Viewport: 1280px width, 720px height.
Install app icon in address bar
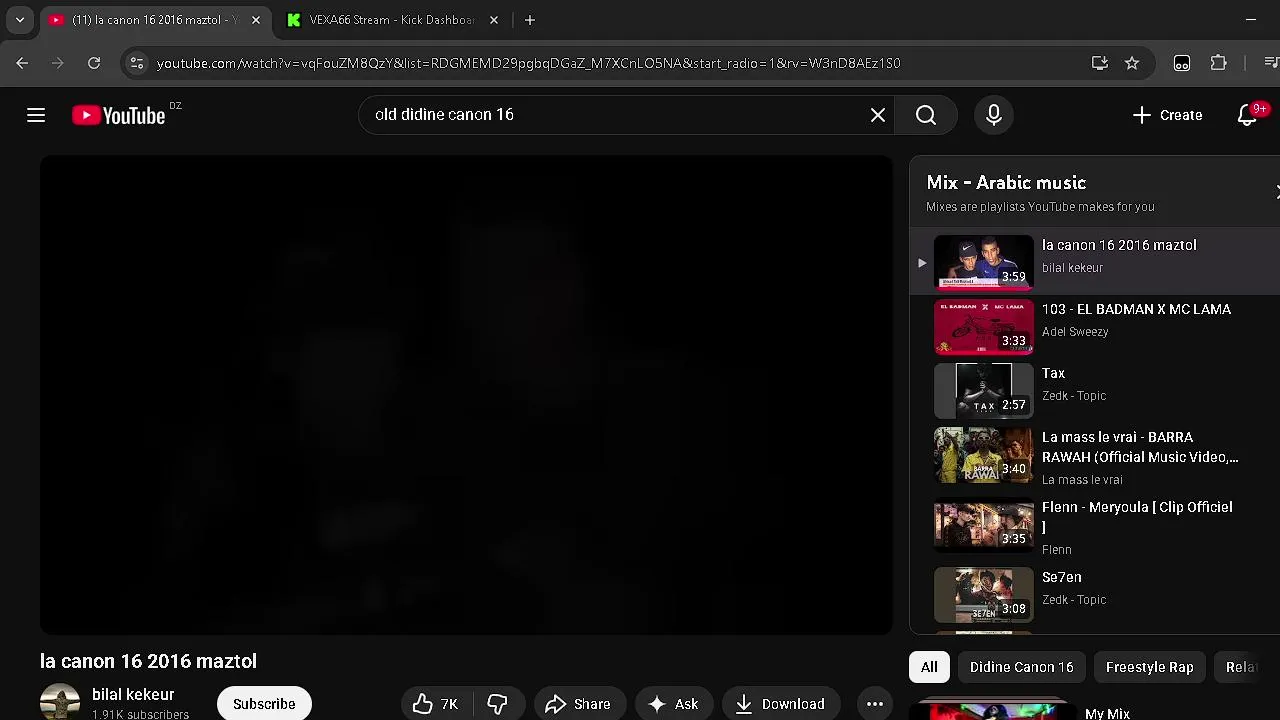tap(1100, 63)
